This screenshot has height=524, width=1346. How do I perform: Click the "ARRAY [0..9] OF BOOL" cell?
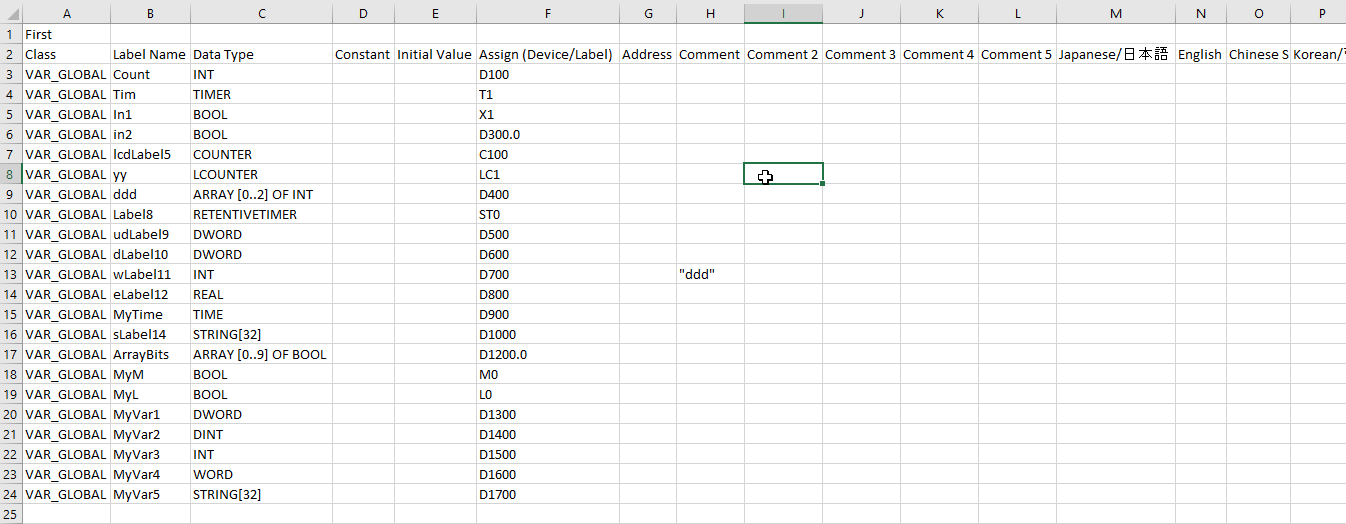259,354
